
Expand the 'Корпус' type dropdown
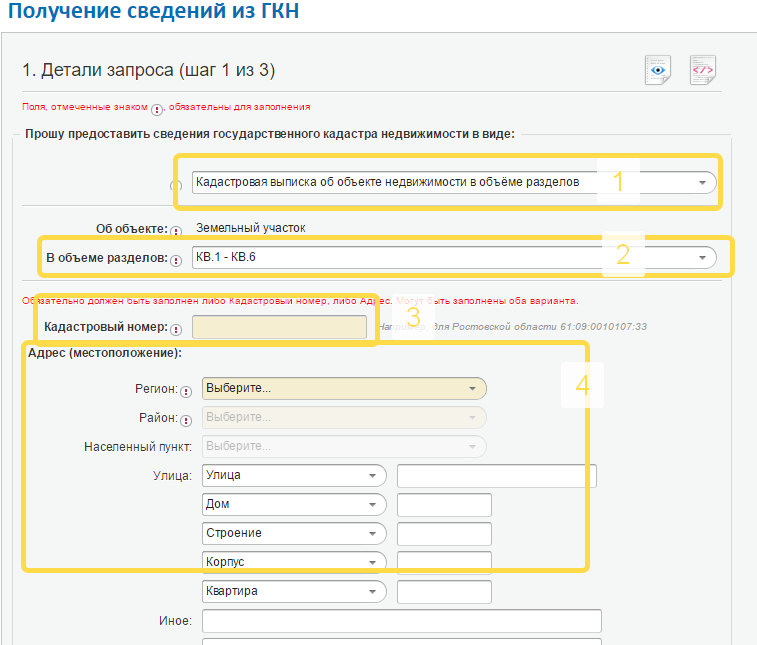[293, 562]
